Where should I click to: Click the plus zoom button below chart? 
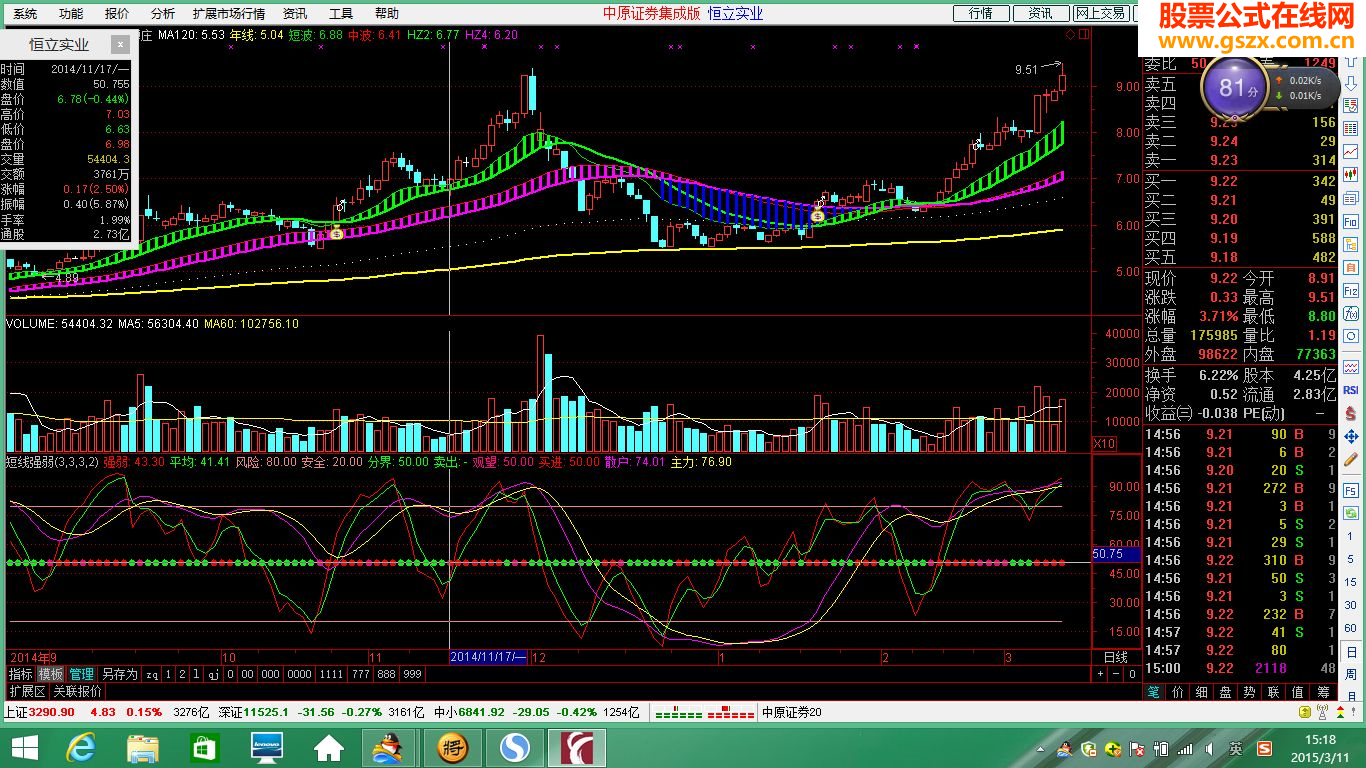point(1100,674)
